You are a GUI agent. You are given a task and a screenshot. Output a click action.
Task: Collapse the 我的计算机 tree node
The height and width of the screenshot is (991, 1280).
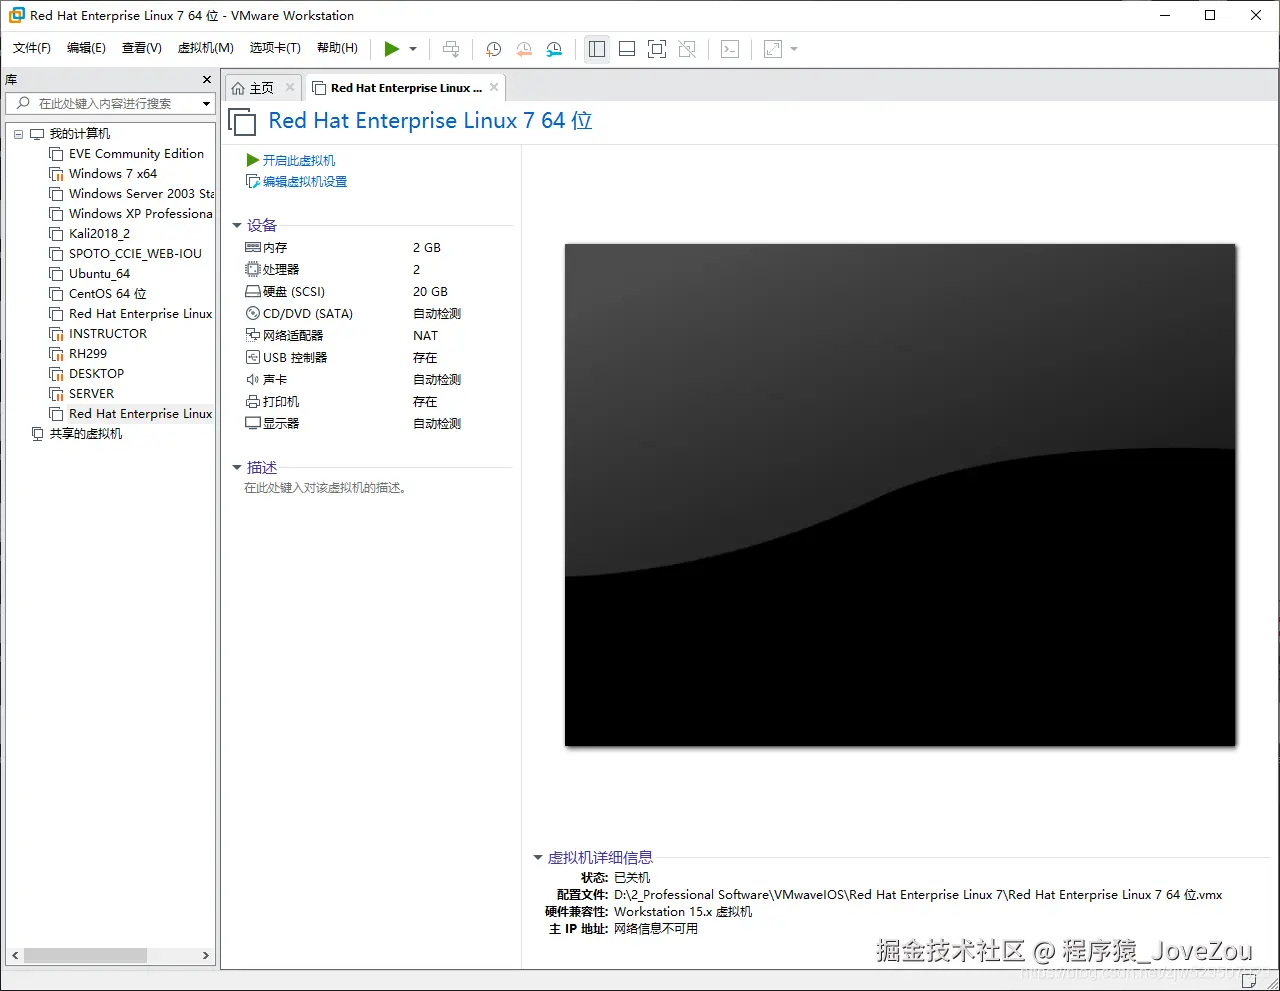18,134
